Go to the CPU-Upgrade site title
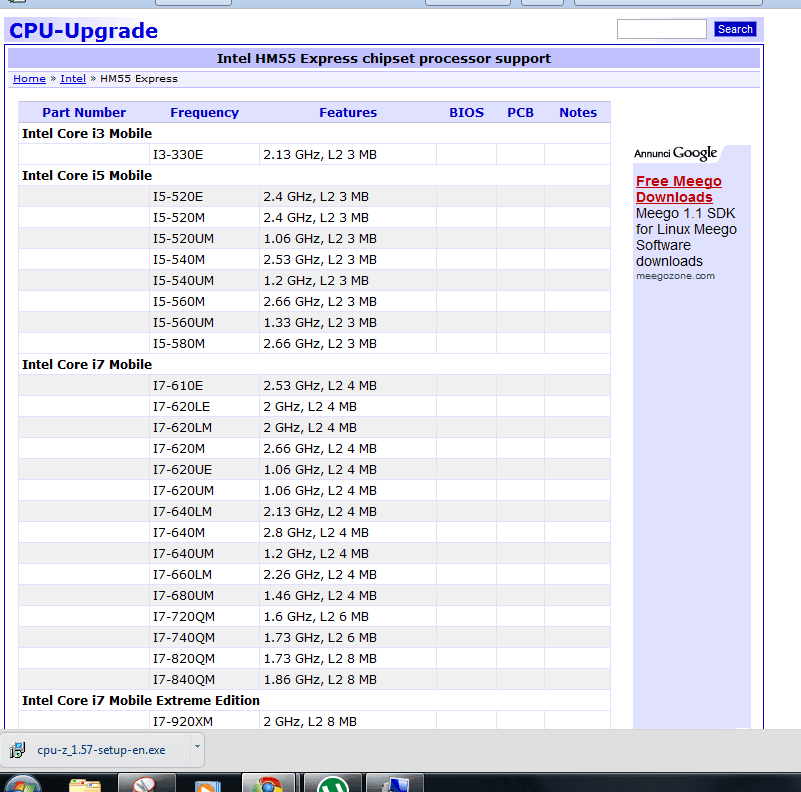Viewport: 801px width, 792px height. pos(84,31)
